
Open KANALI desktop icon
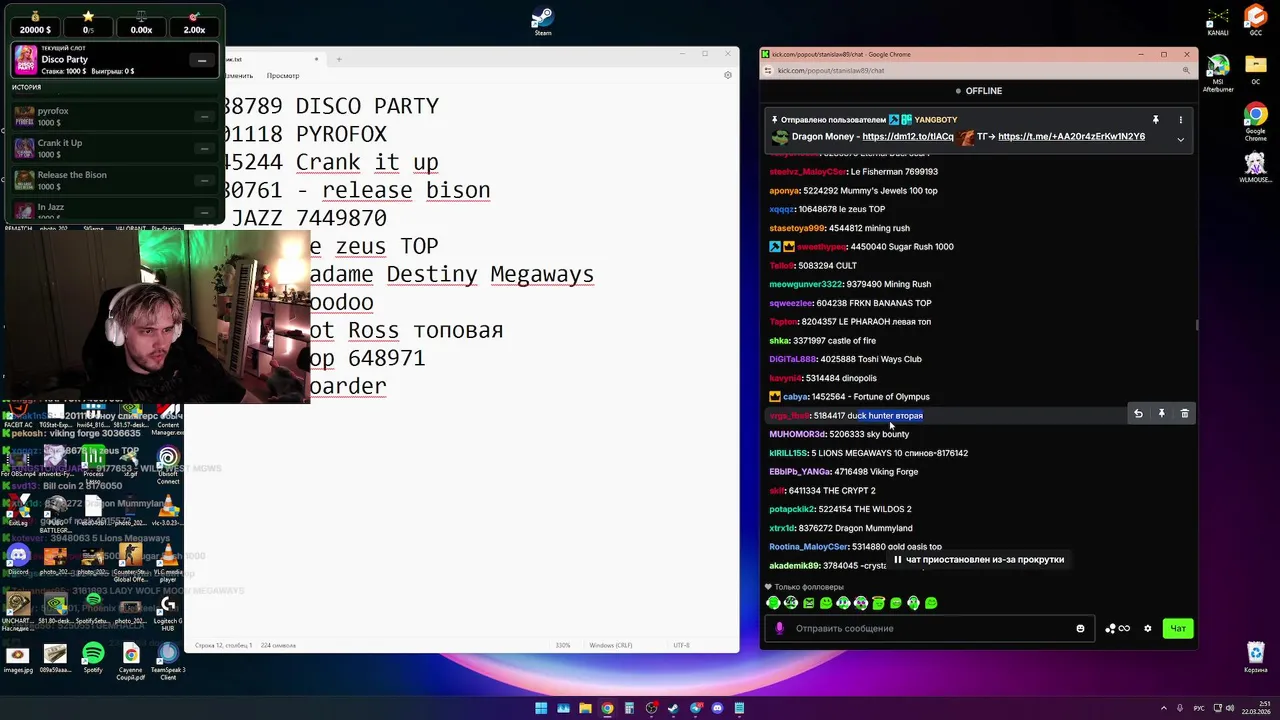1218,20
